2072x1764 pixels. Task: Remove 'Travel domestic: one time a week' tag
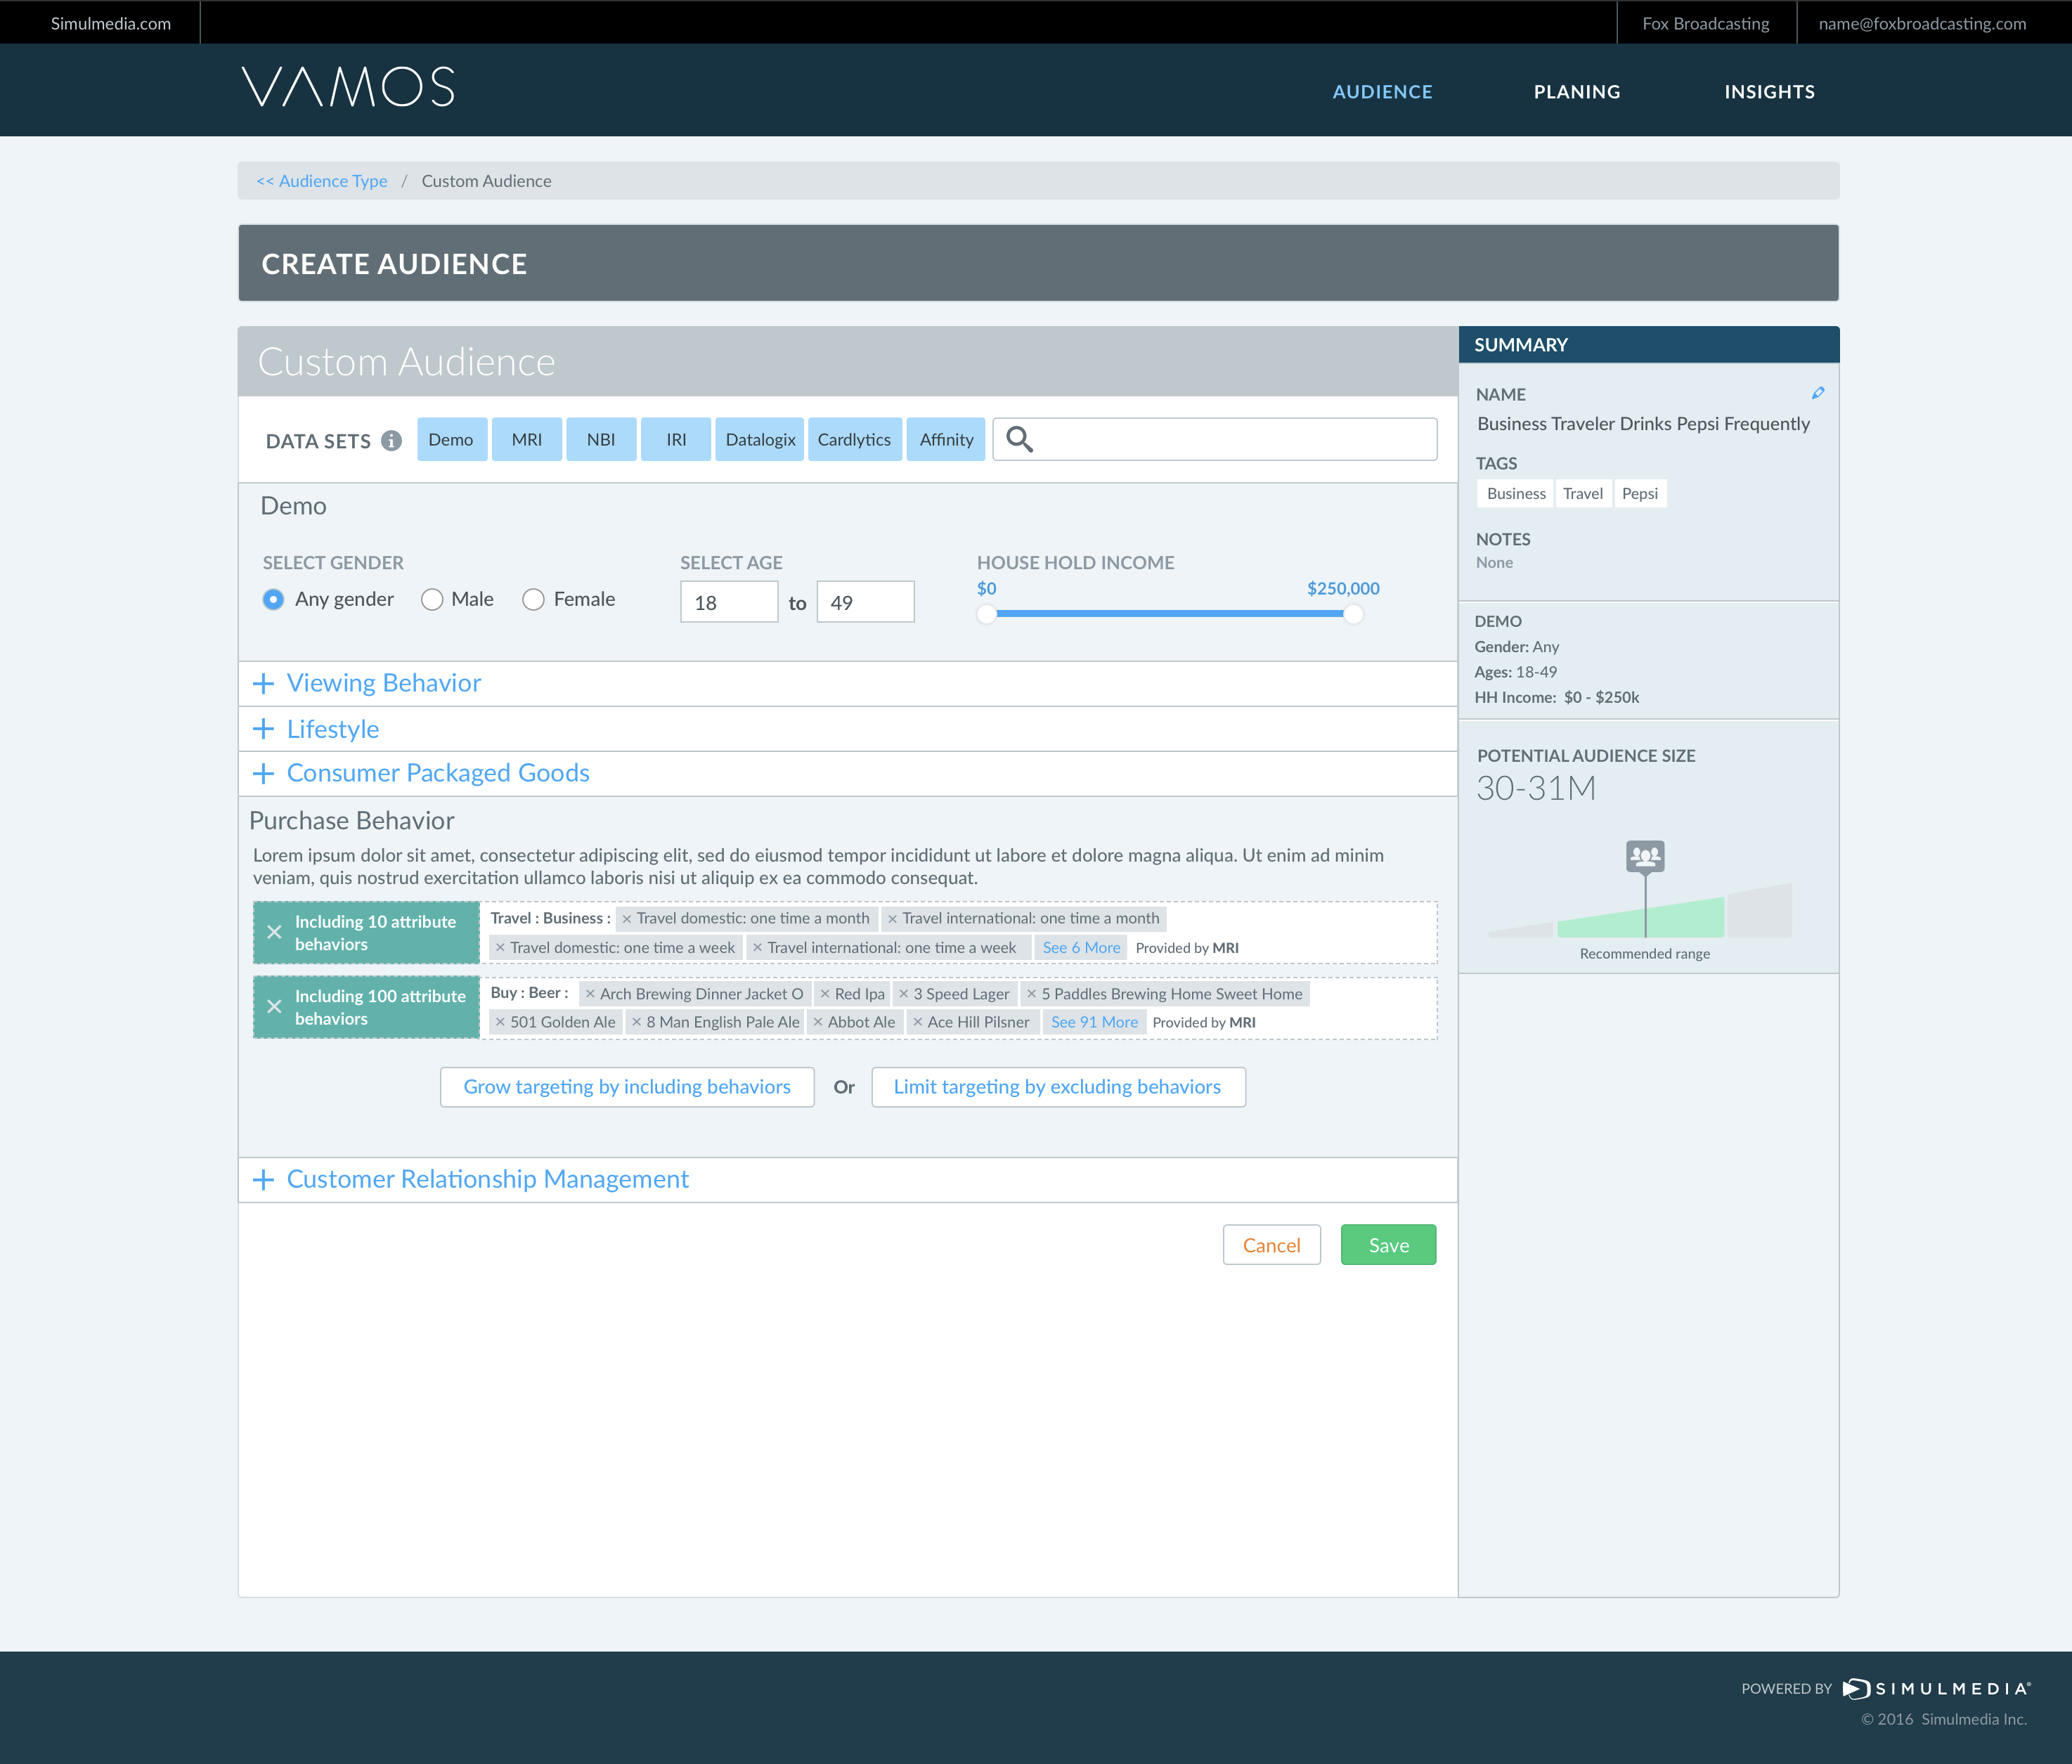(500, 948)
